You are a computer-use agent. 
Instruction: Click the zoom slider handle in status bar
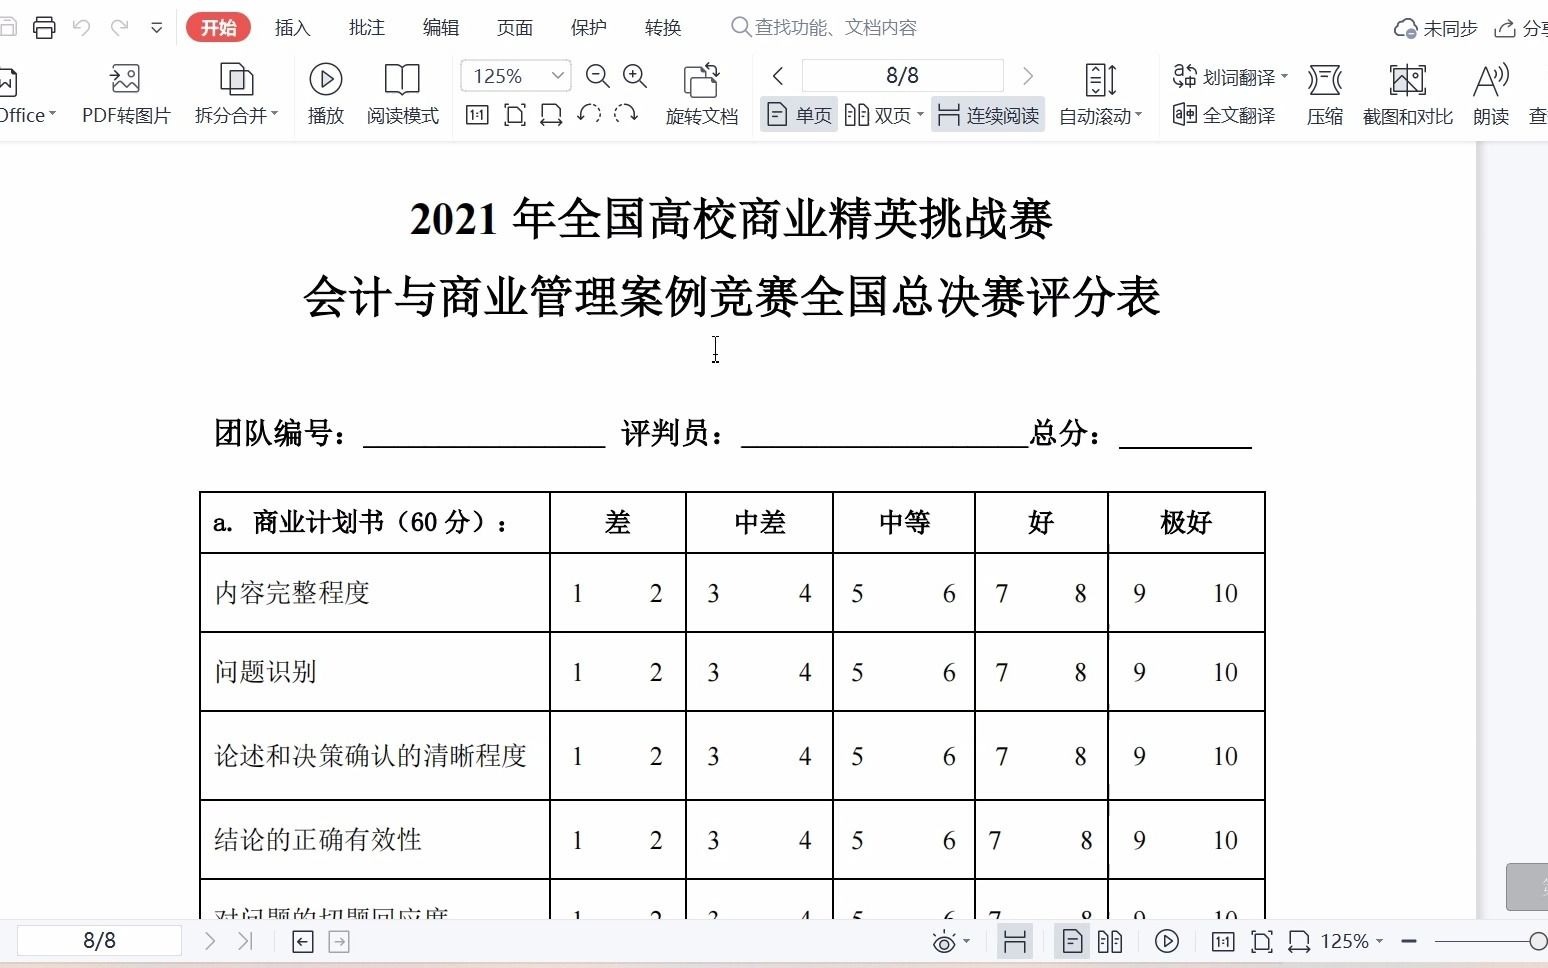tap(1538, 942)
